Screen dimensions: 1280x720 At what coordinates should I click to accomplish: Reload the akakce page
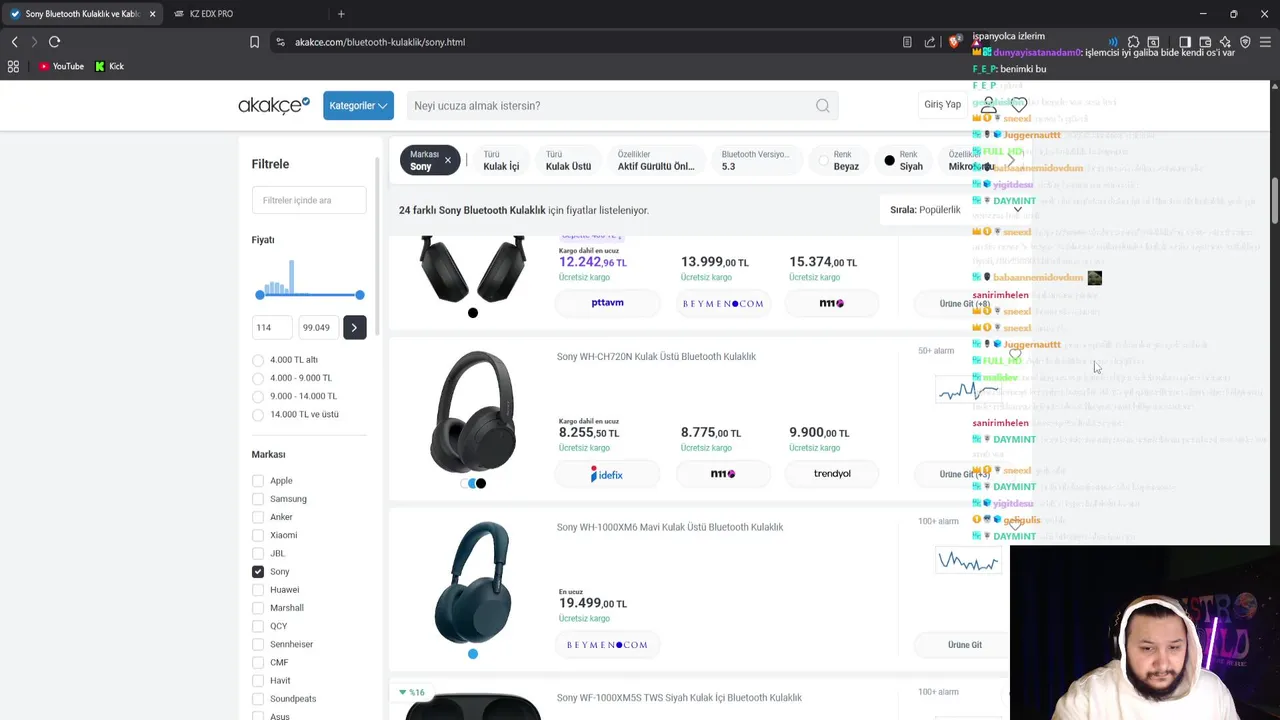point(54,42)
